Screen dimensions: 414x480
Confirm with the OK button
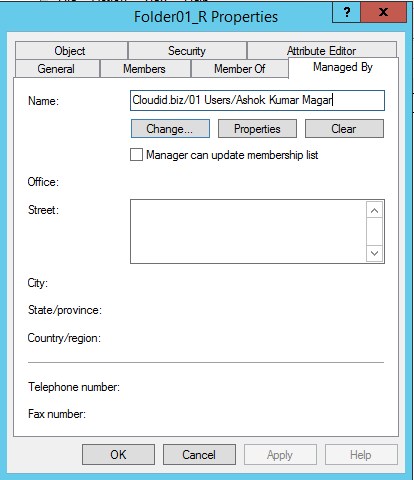coord(118,455)
